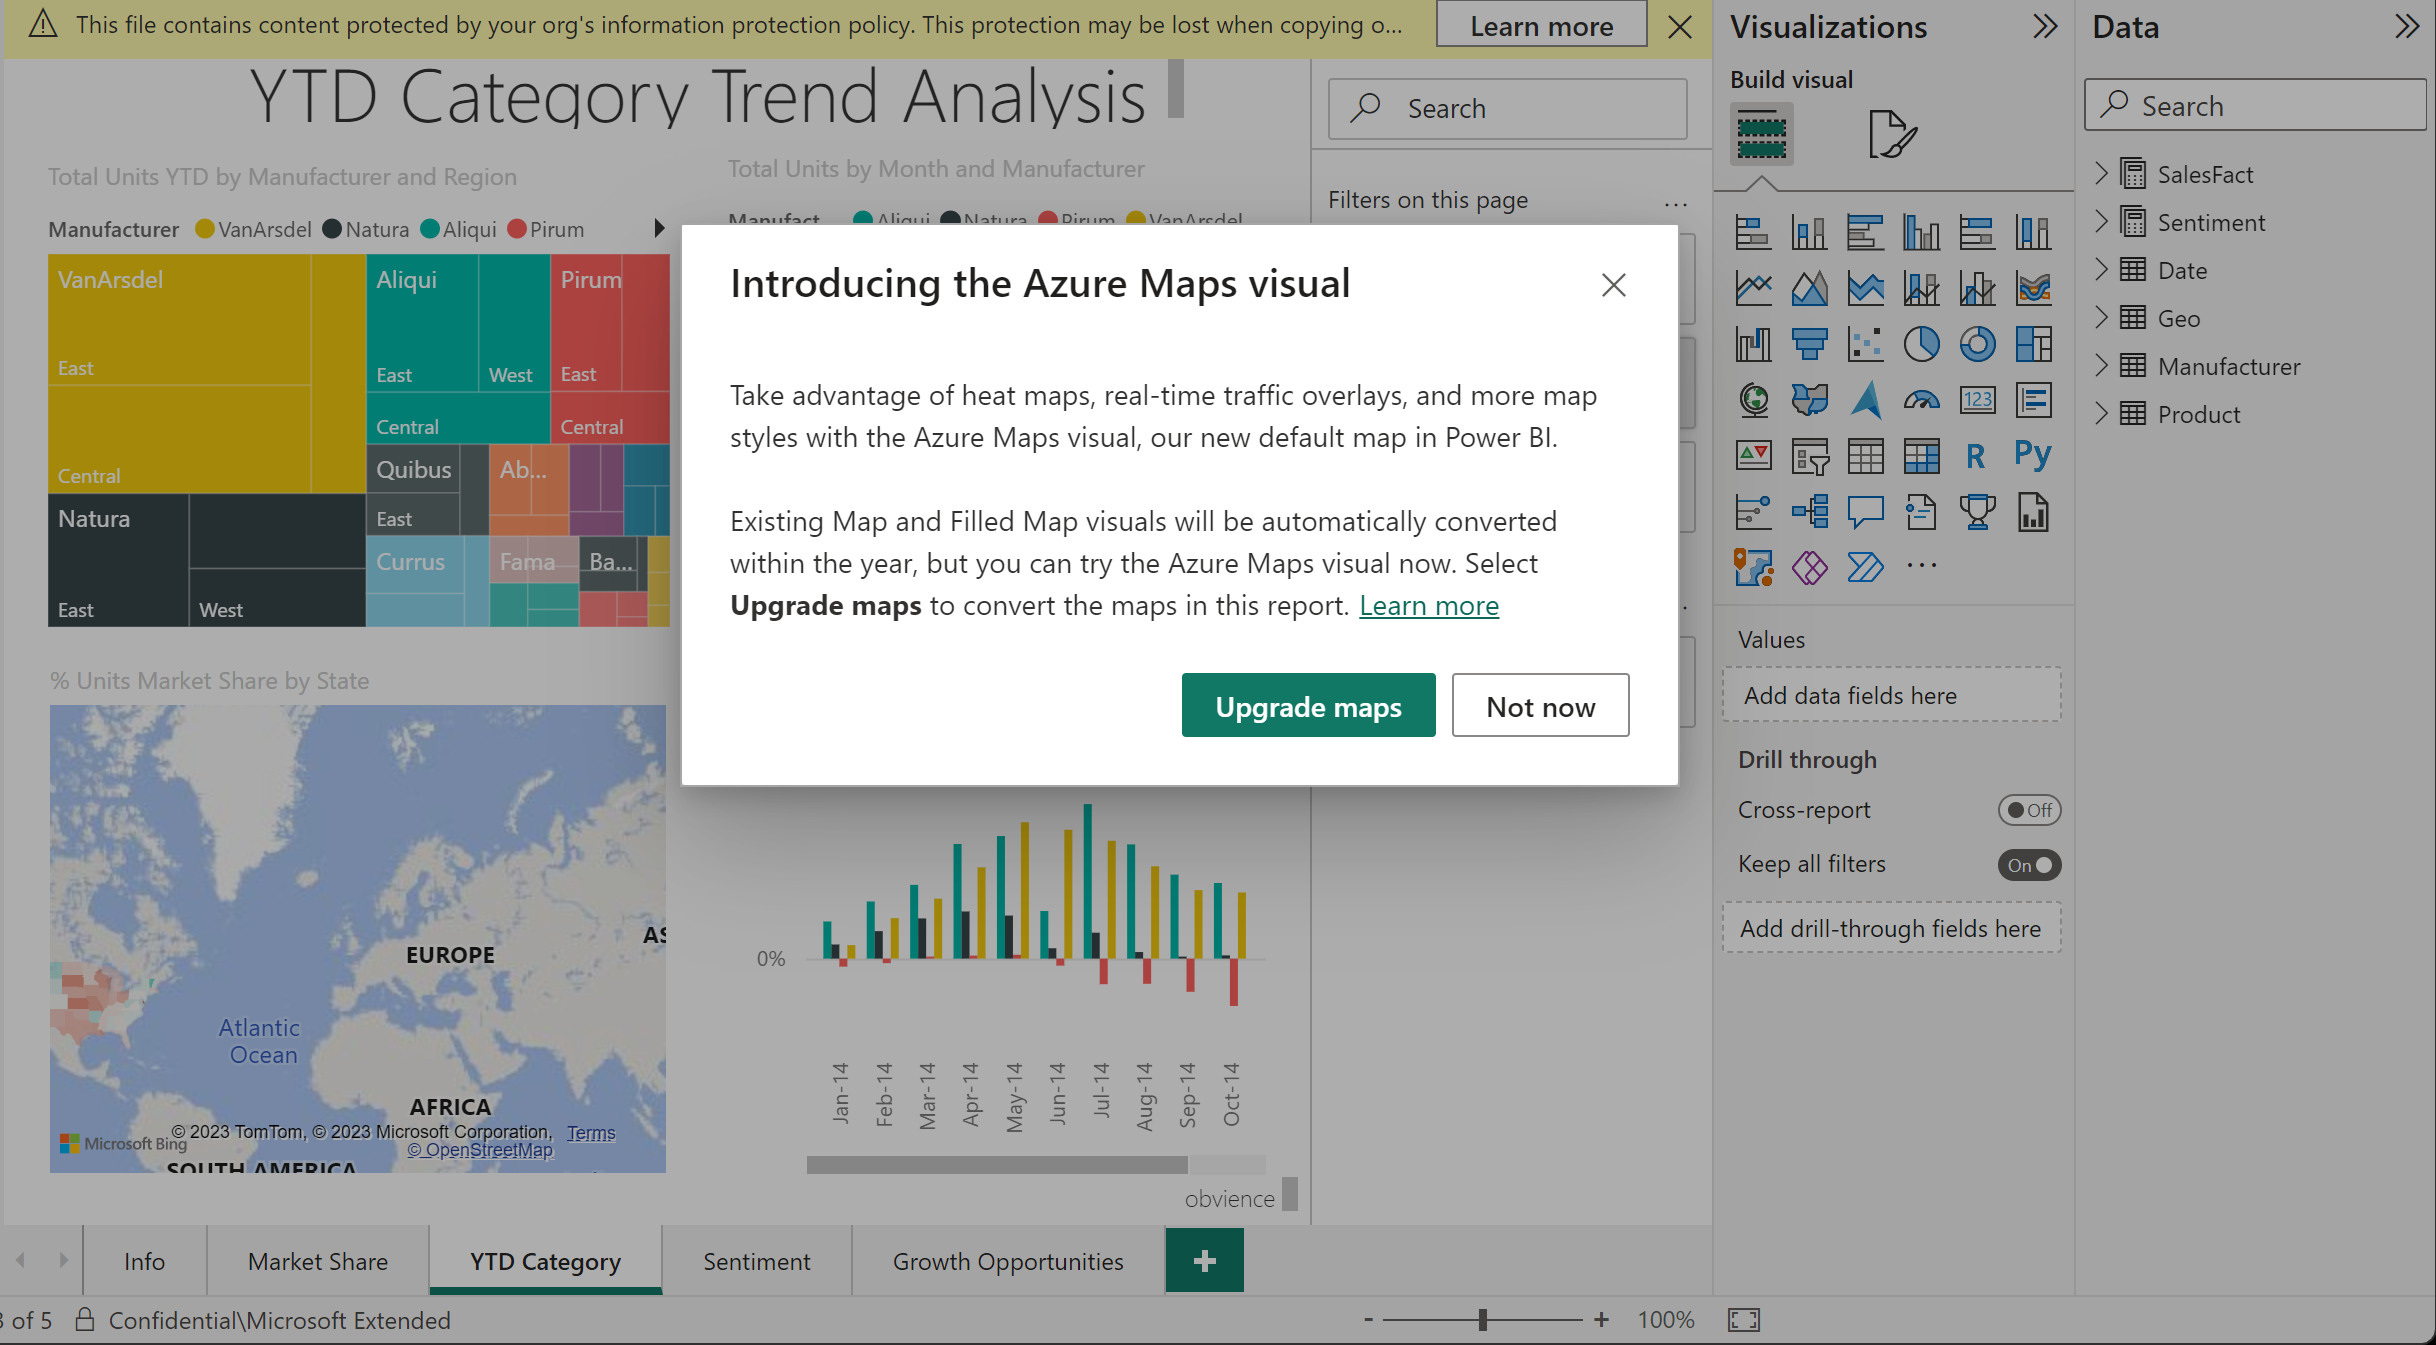Expand the Product data table

pos(2103,412)
